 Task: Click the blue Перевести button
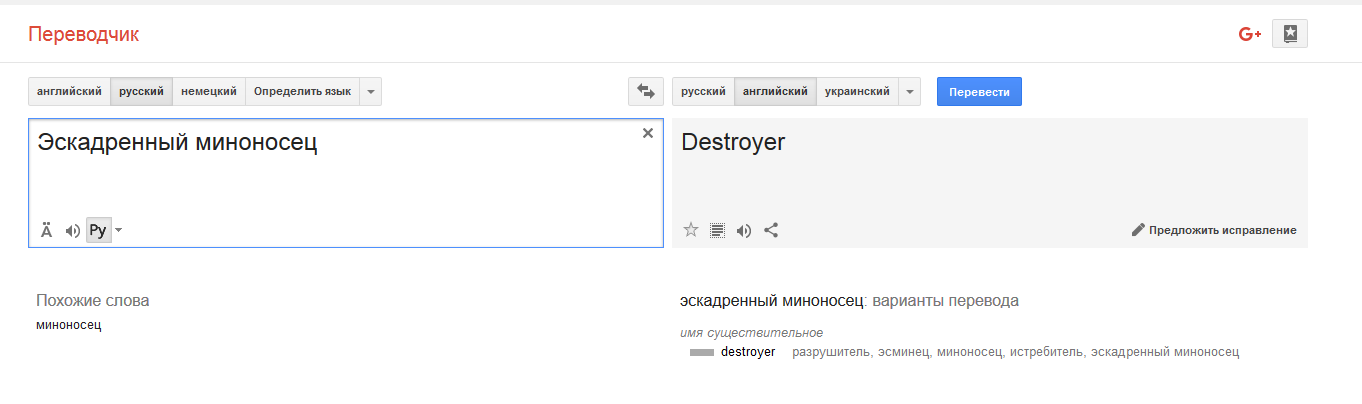tap(979, 91)
